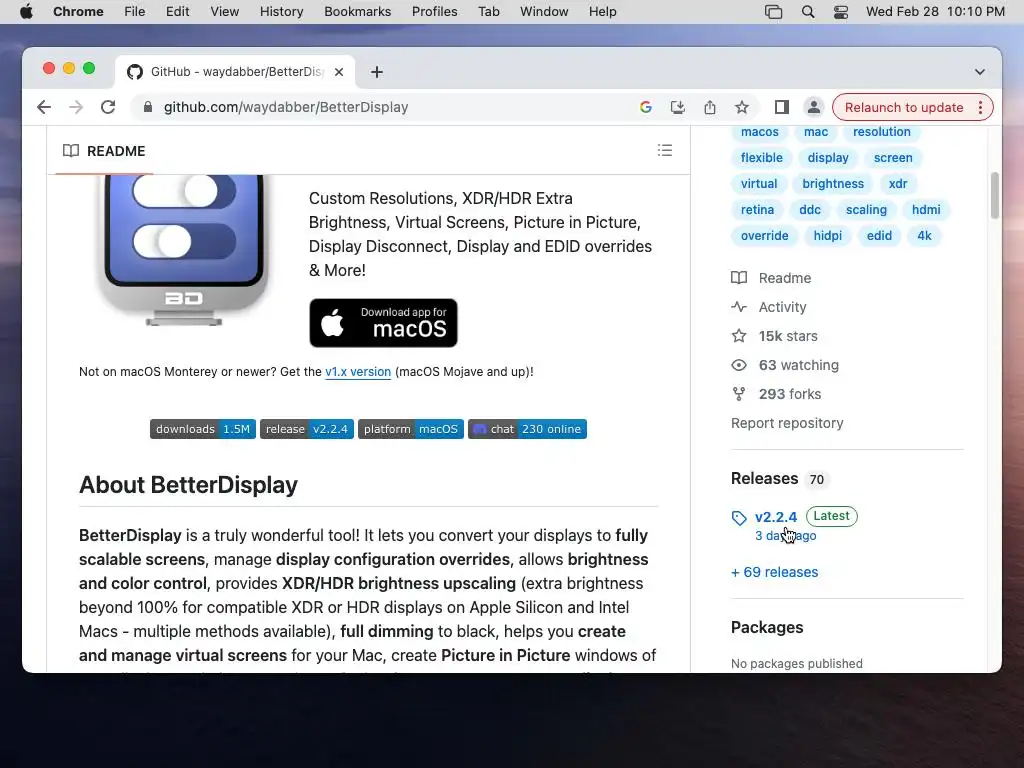Select the README tab
The height and width of the screenshot is (768, 1024).
point(104,151)
